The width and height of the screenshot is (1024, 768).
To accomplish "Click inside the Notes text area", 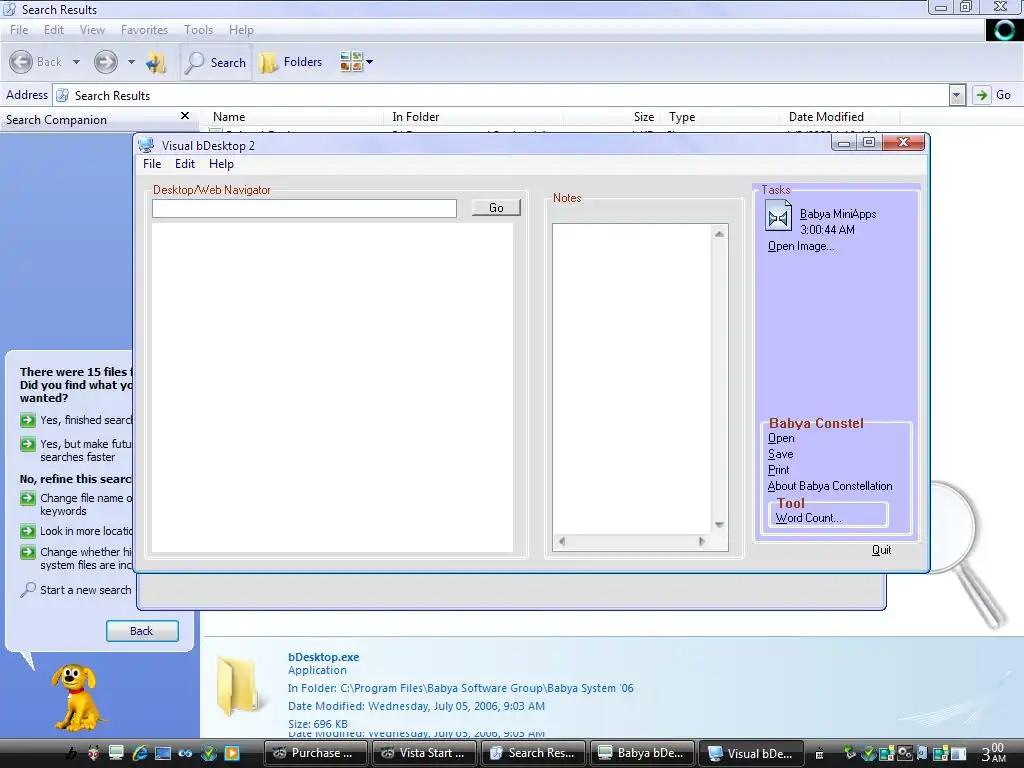I will [x=632, y=379].
